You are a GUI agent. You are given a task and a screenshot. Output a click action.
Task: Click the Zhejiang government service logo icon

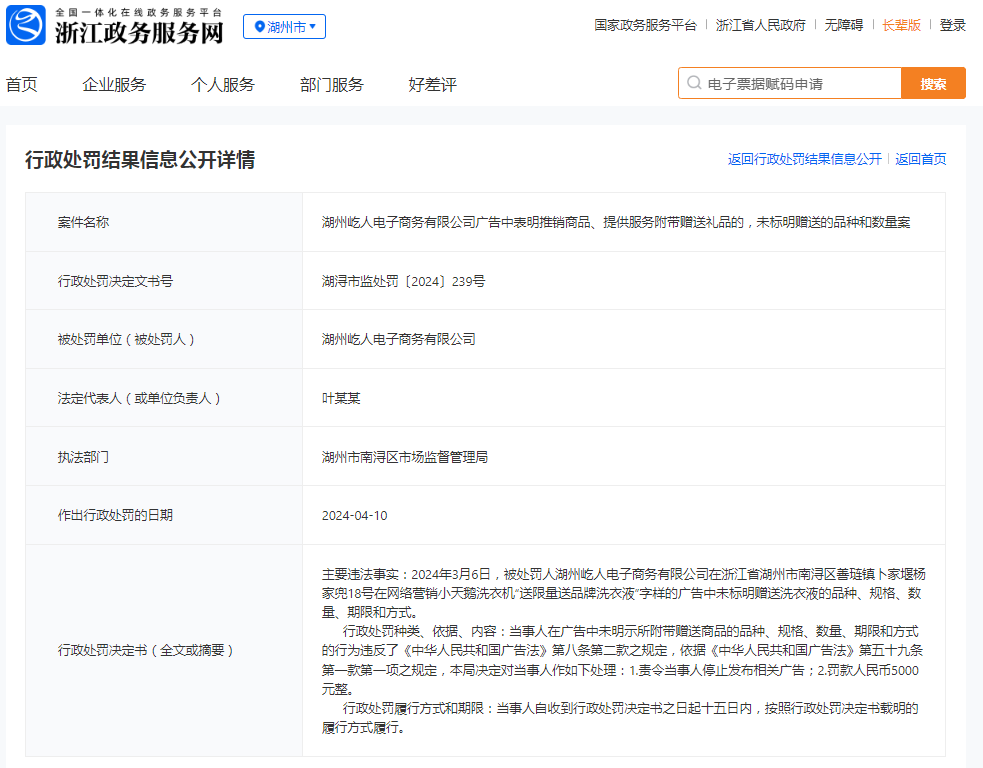[x=26, y=26]
